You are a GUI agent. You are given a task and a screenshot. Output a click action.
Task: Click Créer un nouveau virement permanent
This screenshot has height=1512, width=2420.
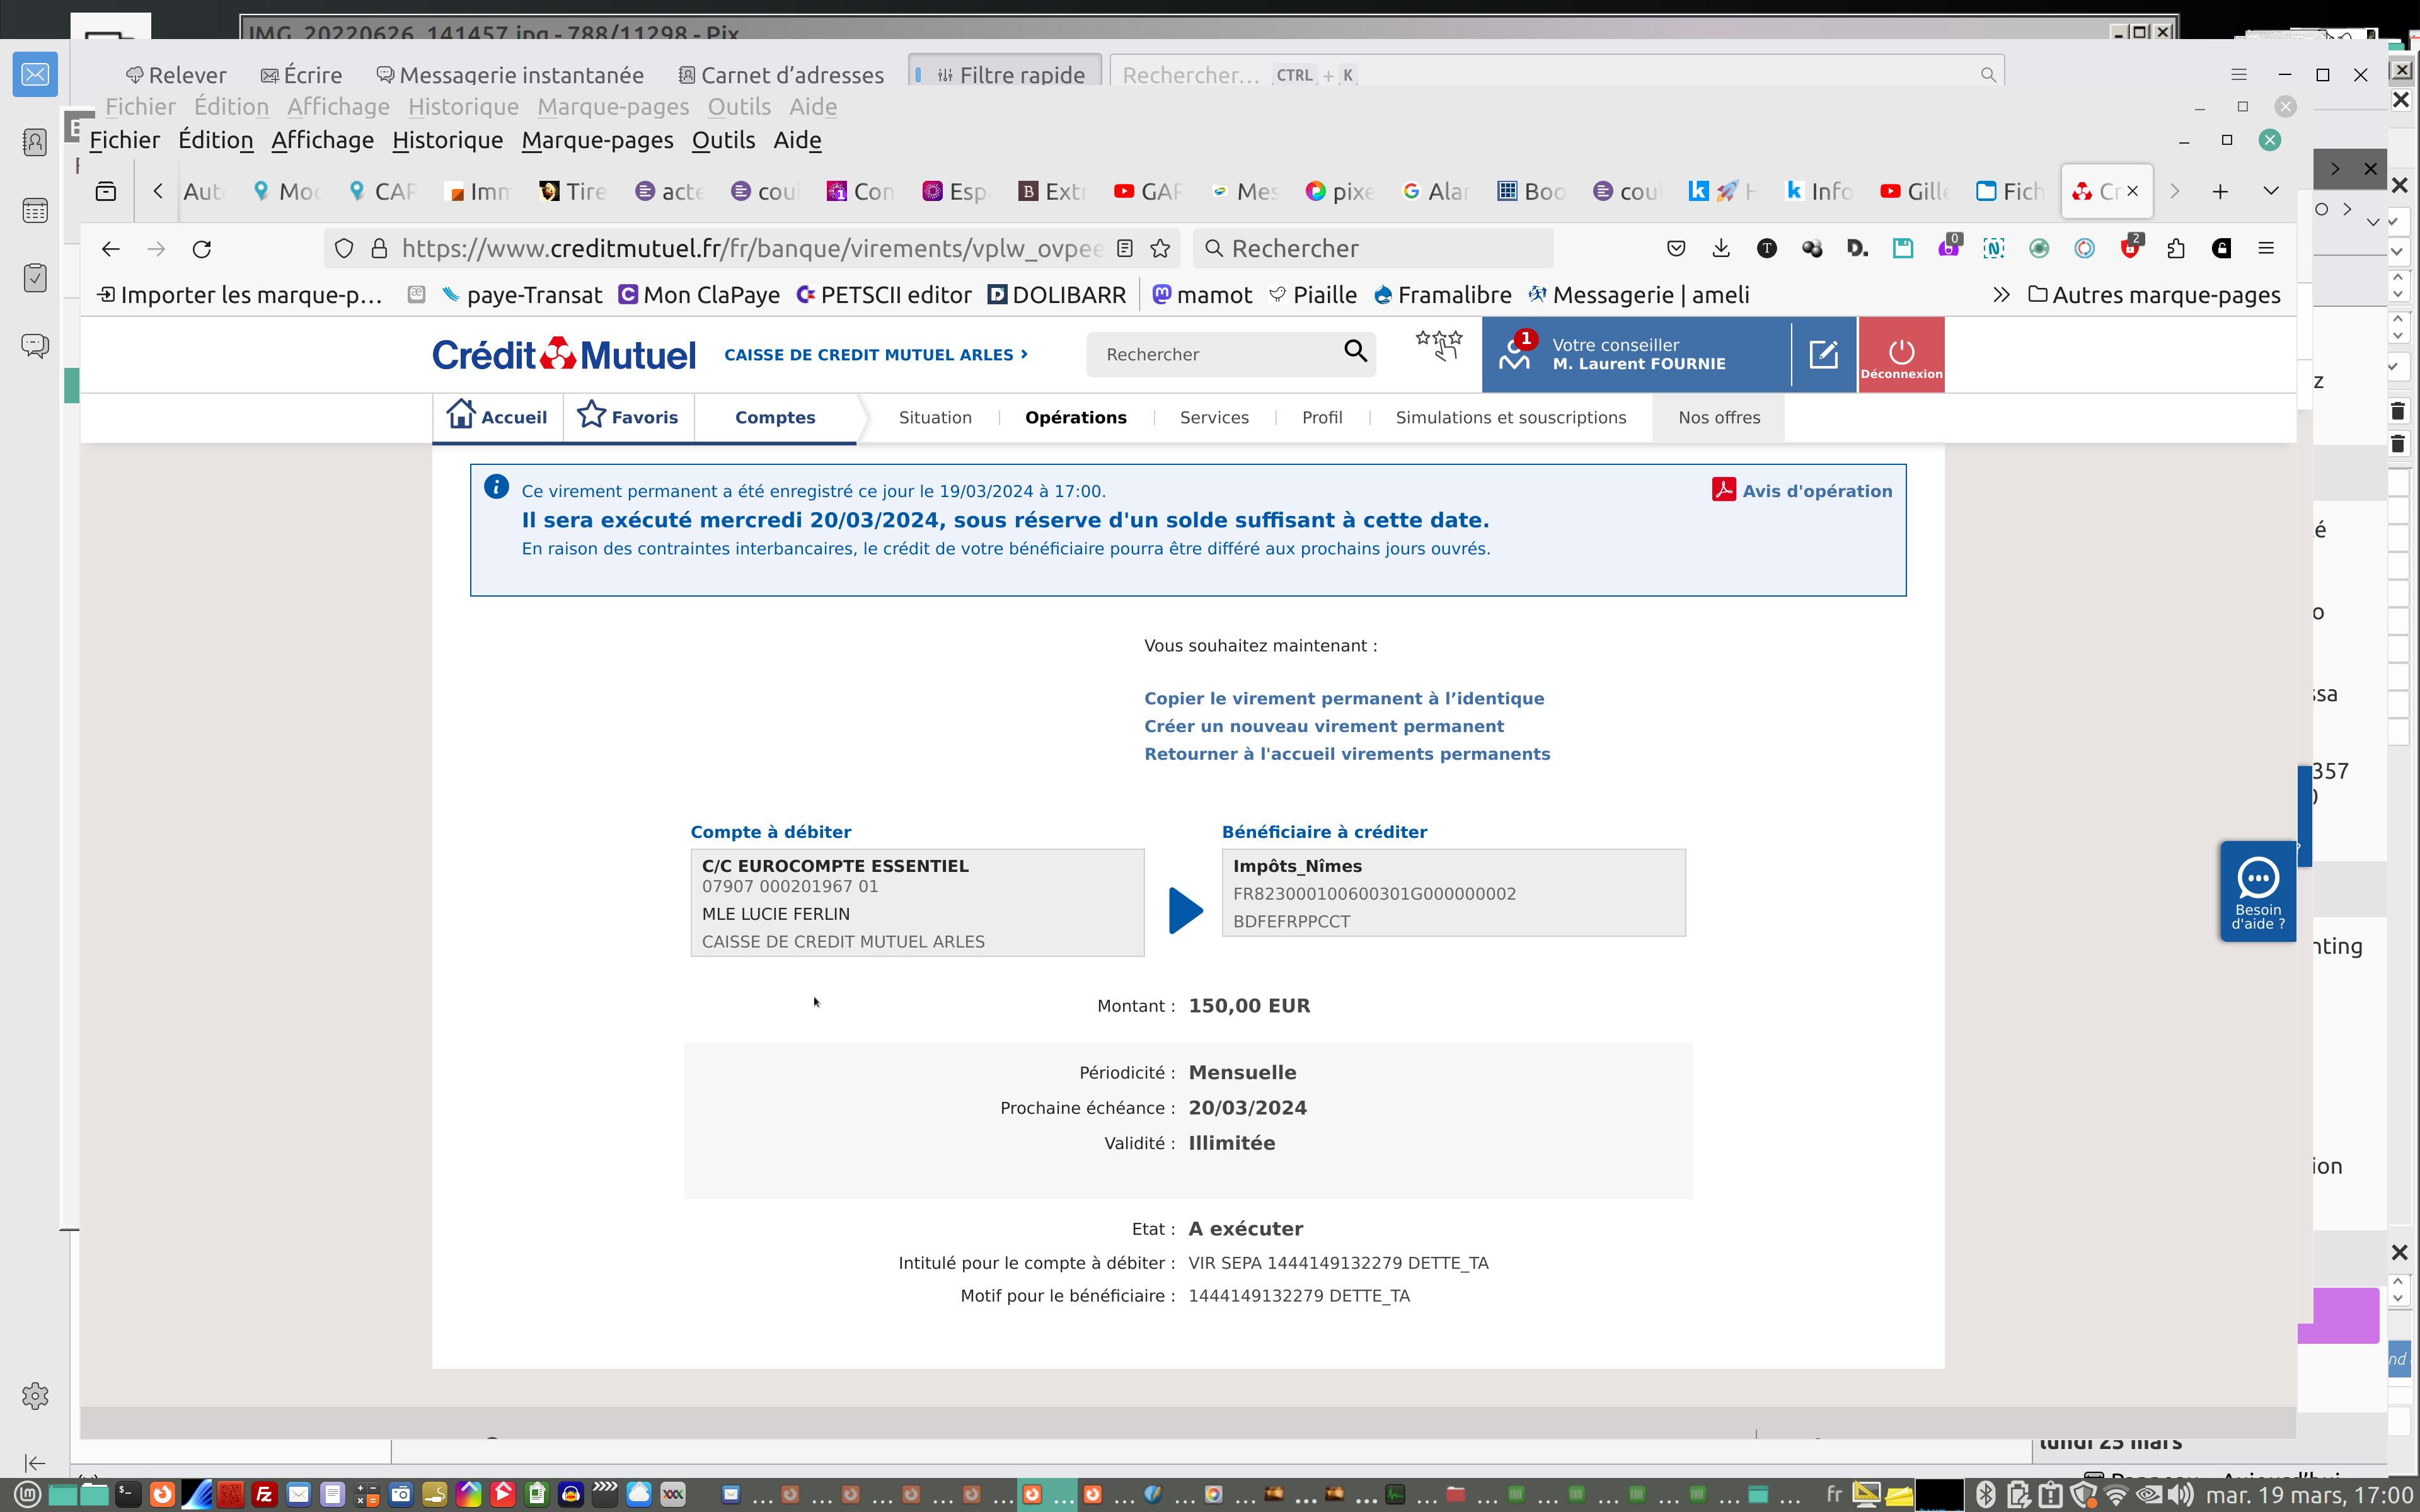pyautogui.click(x=1323, y=726)
